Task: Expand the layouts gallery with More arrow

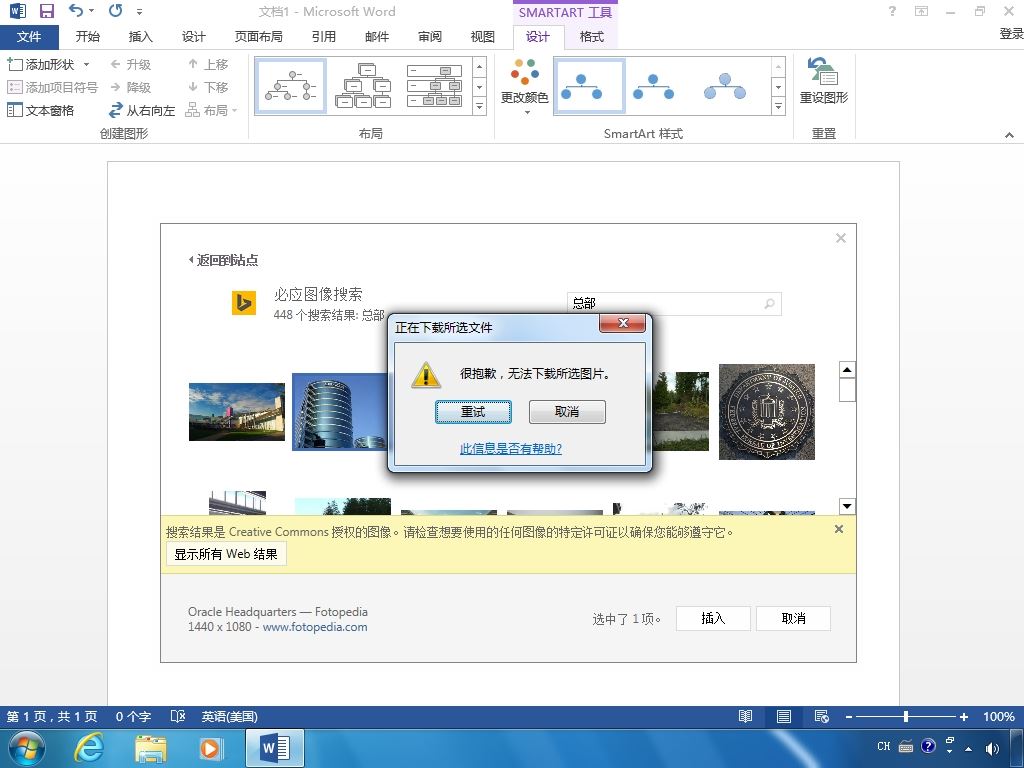Action: click(x=479, y=106)
